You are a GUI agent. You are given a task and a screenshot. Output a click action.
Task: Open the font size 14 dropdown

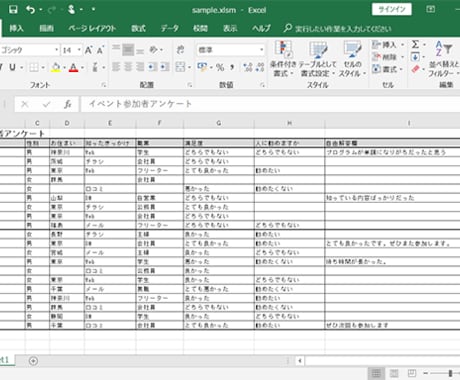click(x=79, y=50)
